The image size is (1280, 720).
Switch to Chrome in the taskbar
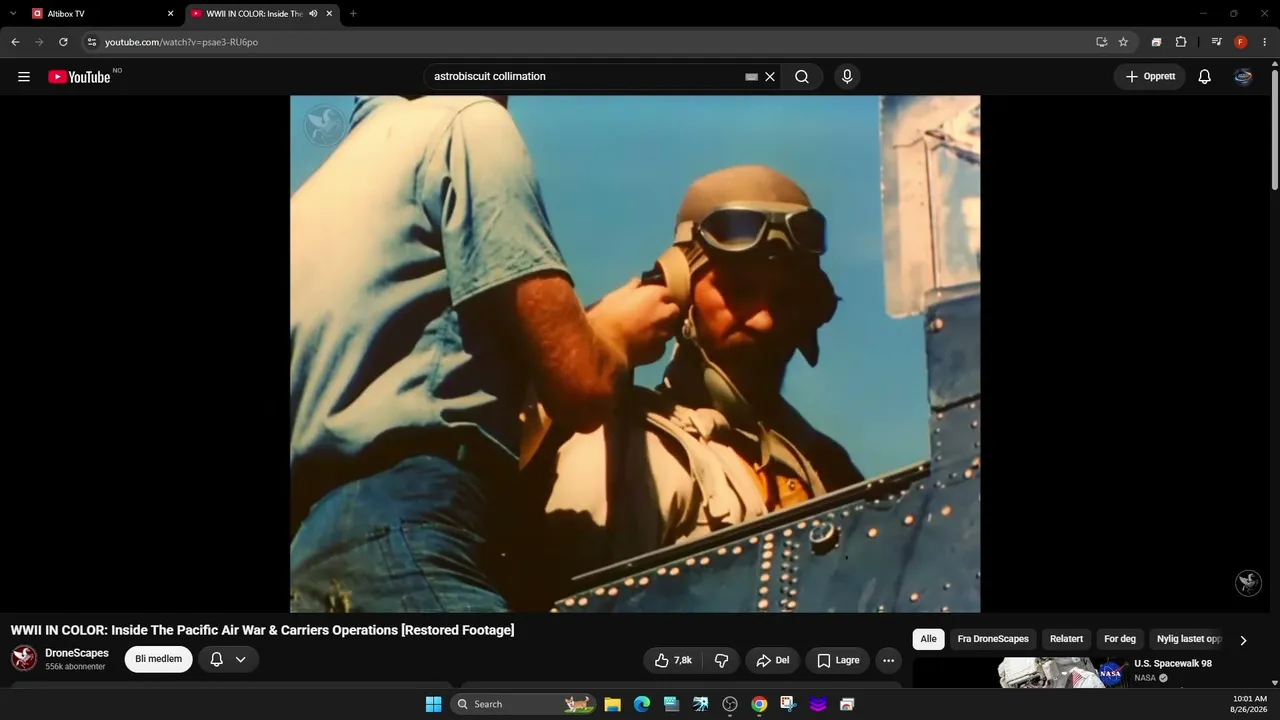[x=759, y=704]
